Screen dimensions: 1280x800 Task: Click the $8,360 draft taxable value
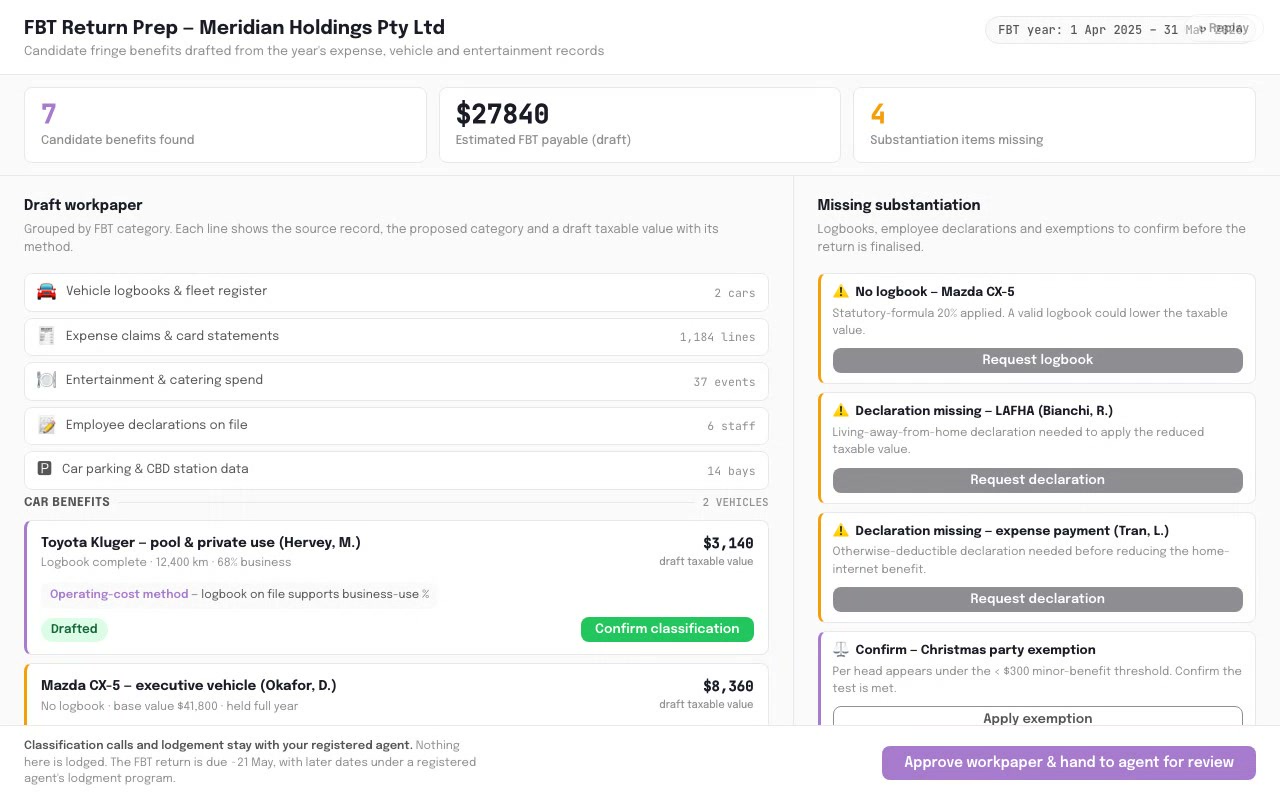click(x=728, y=686)
